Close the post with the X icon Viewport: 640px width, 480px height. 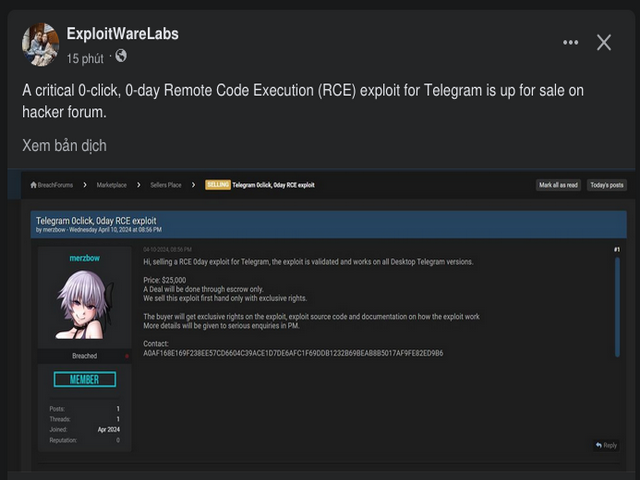pyautogui.click(x=604, y=42)
